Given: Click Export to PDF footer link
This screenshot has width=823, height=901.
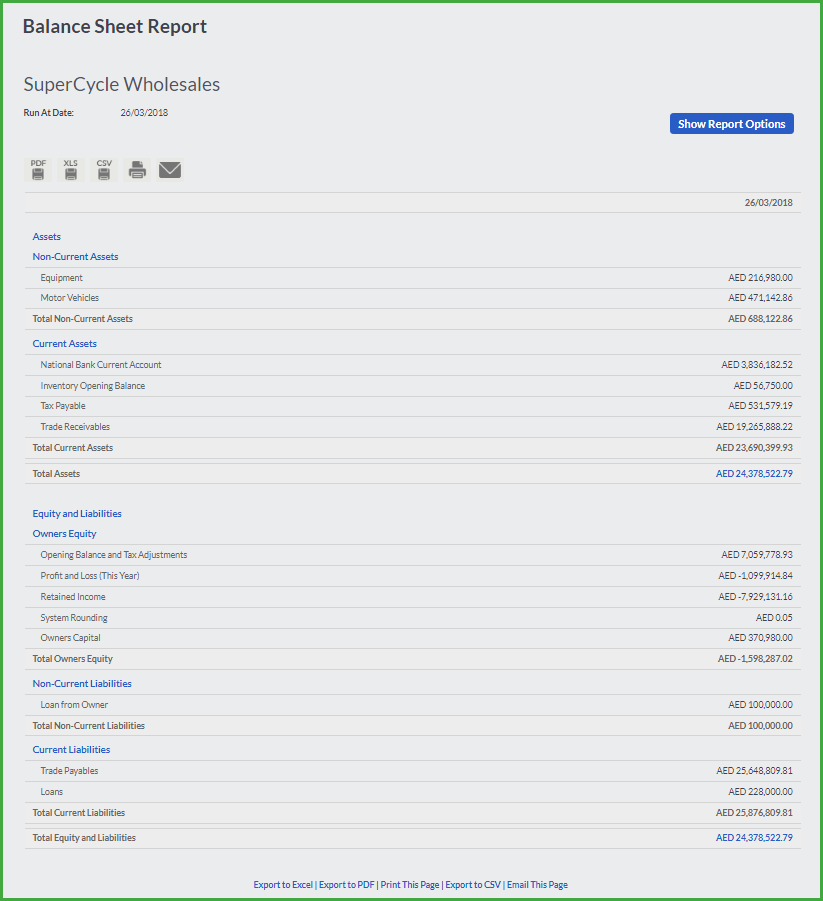Looking at the screenshot, I should click(x=347, y=885).
